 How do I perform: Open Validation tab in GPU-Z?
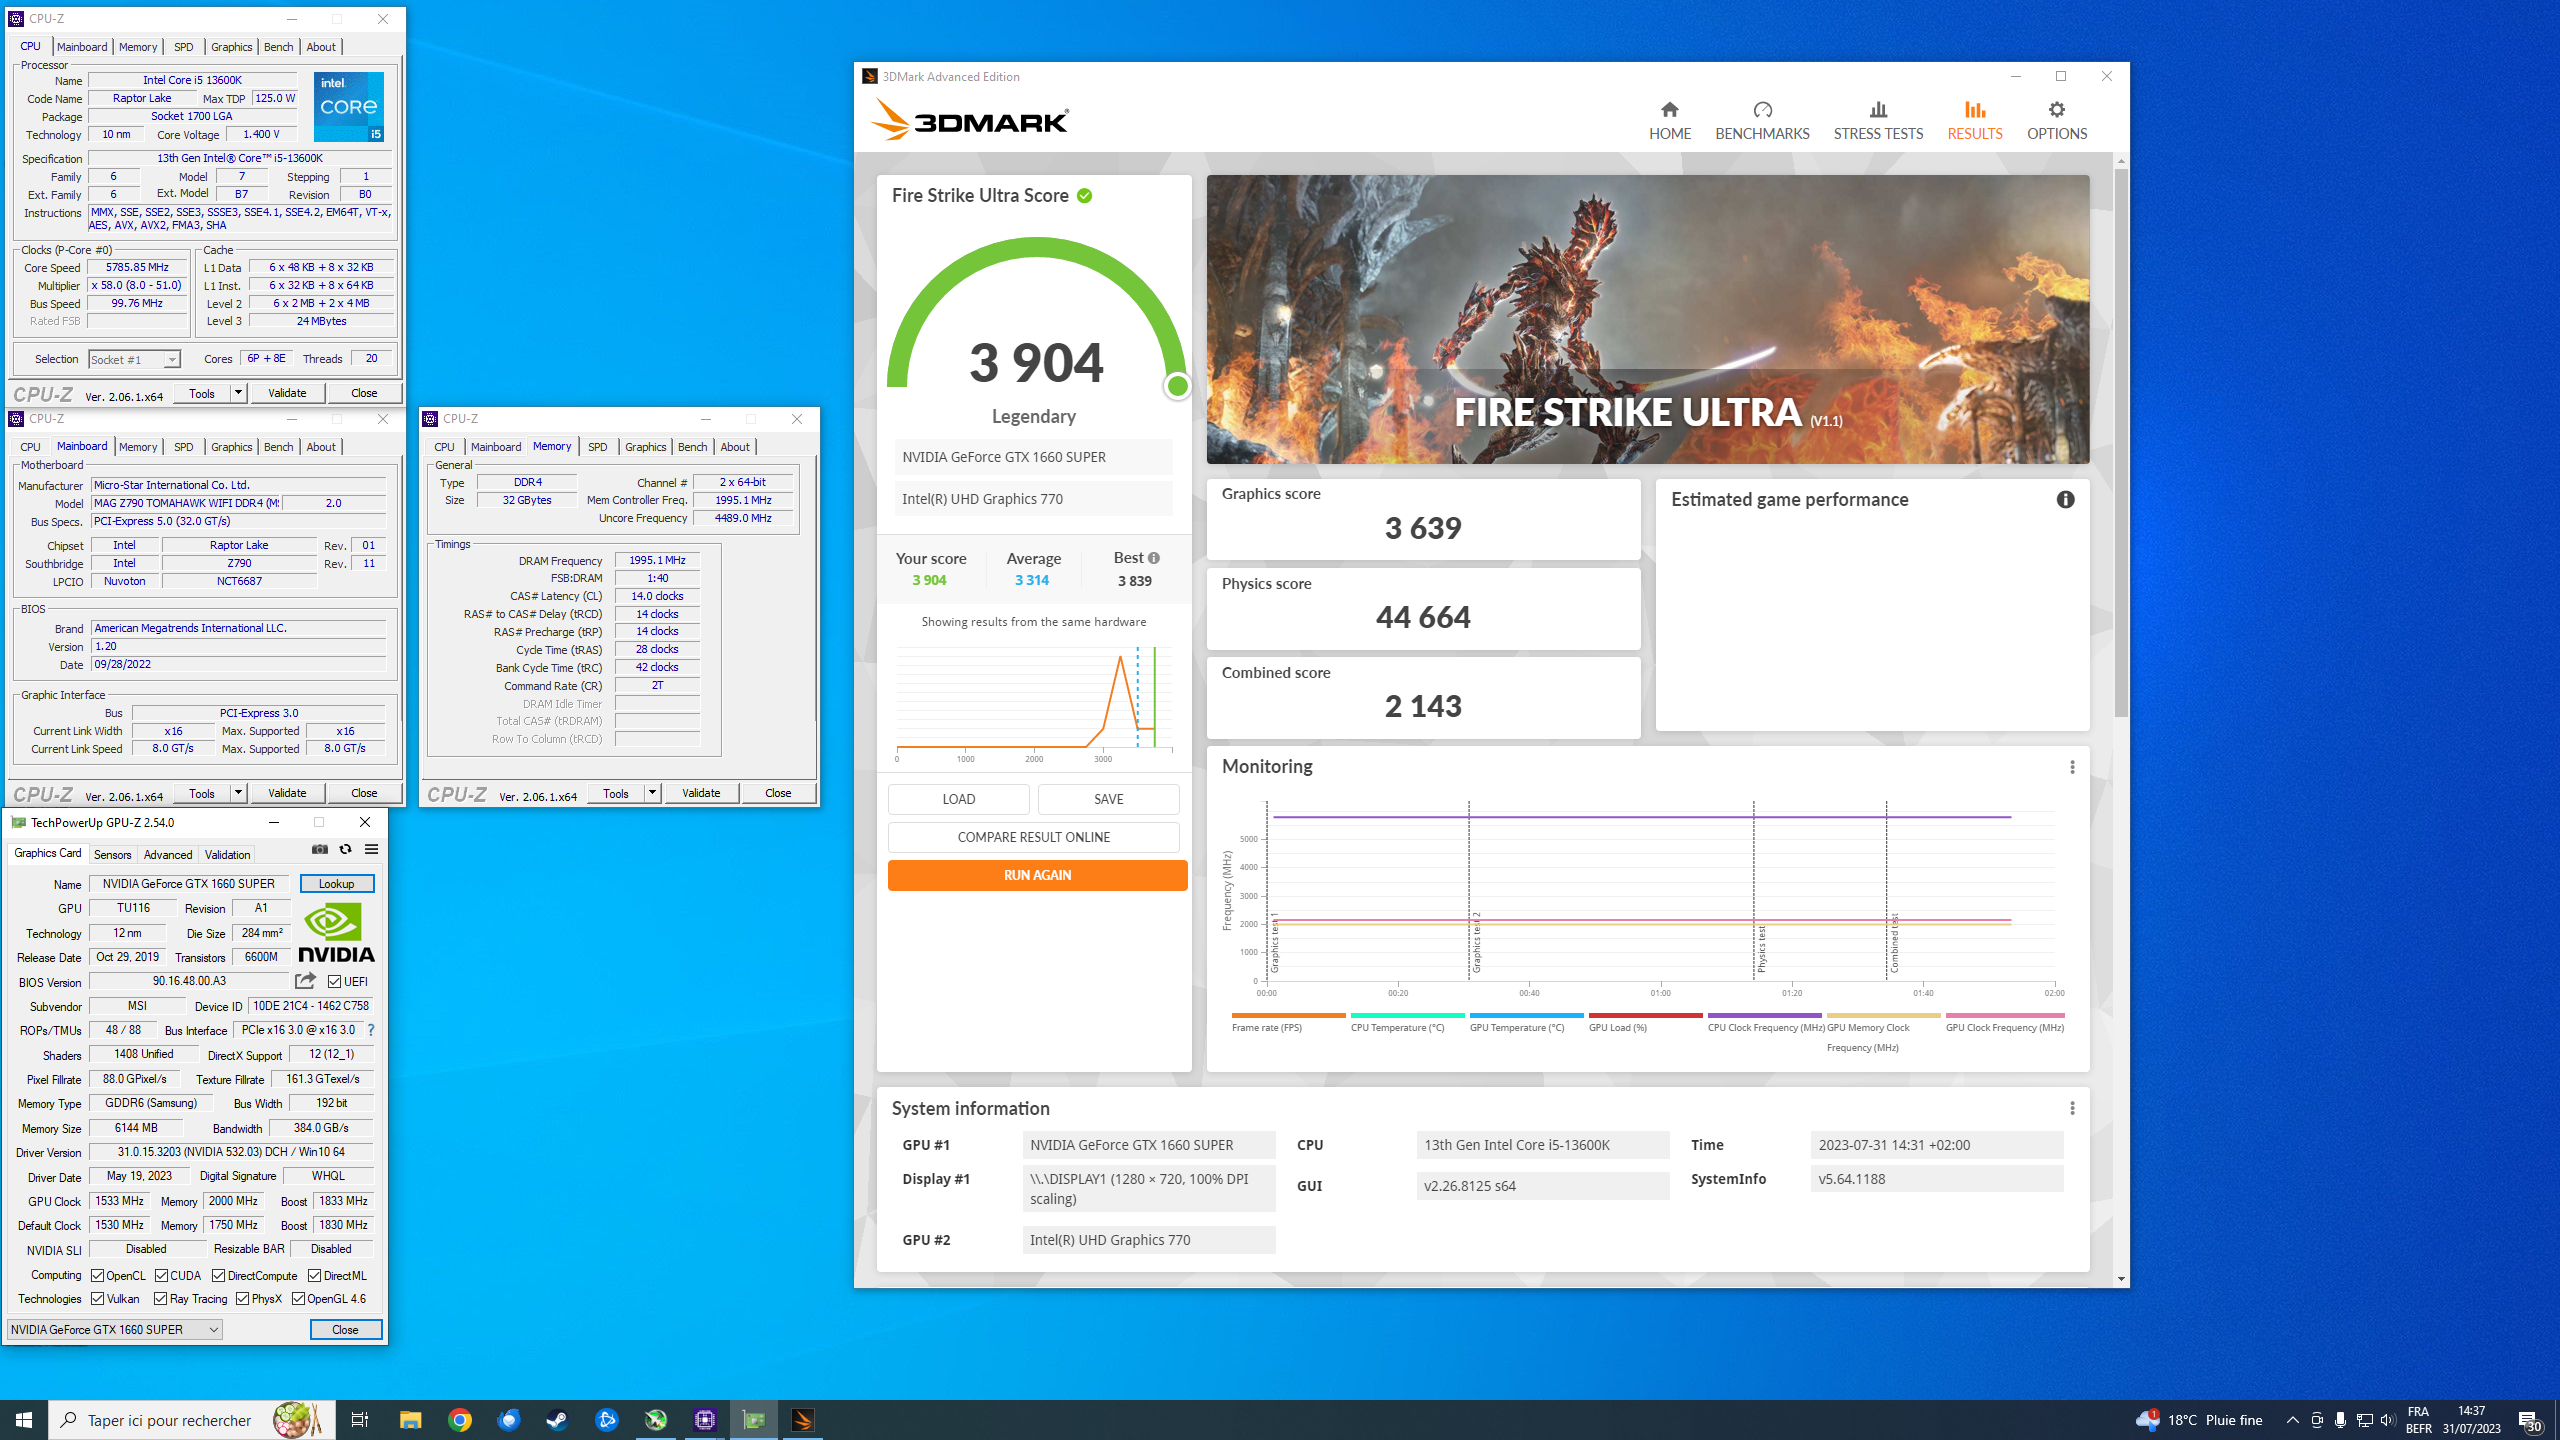(x=227, y=855)
